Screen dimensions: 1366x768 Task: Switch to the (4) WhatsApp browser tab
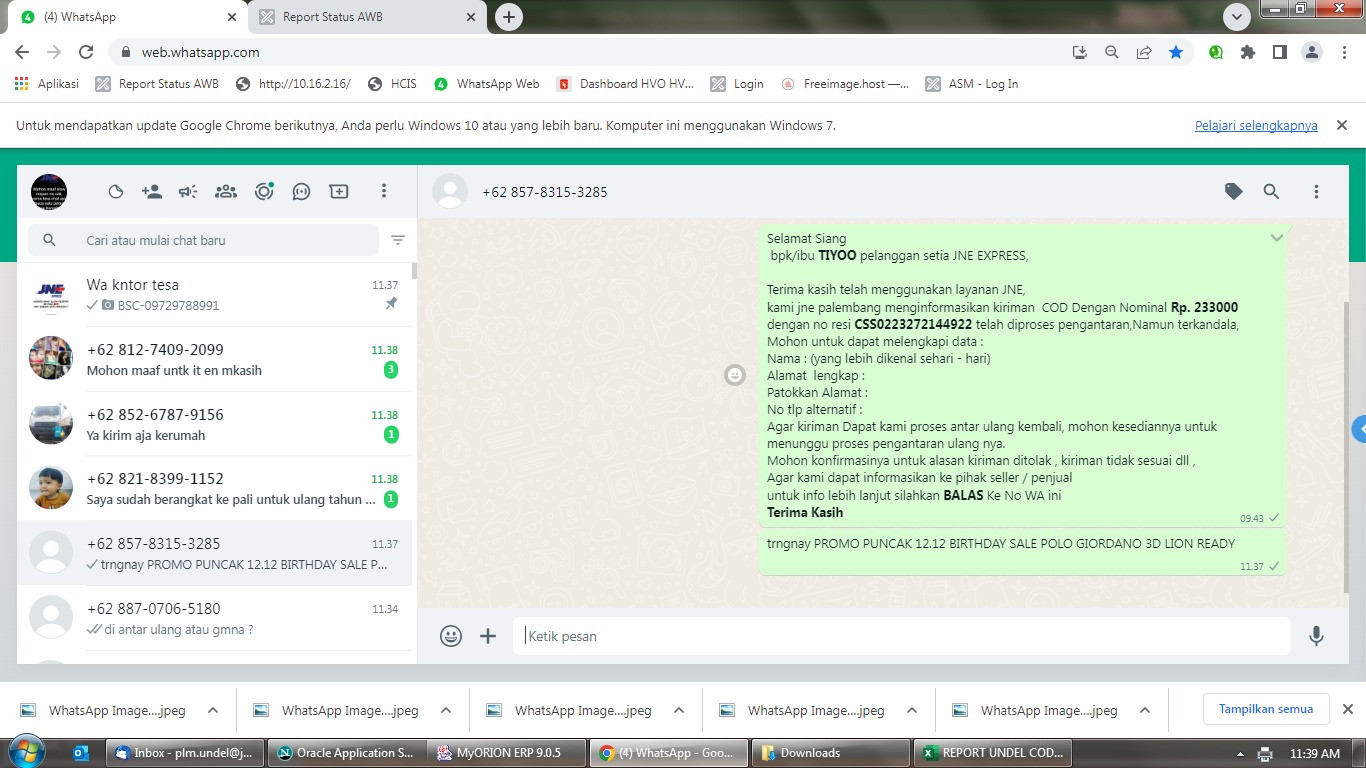tap(126, 17)
